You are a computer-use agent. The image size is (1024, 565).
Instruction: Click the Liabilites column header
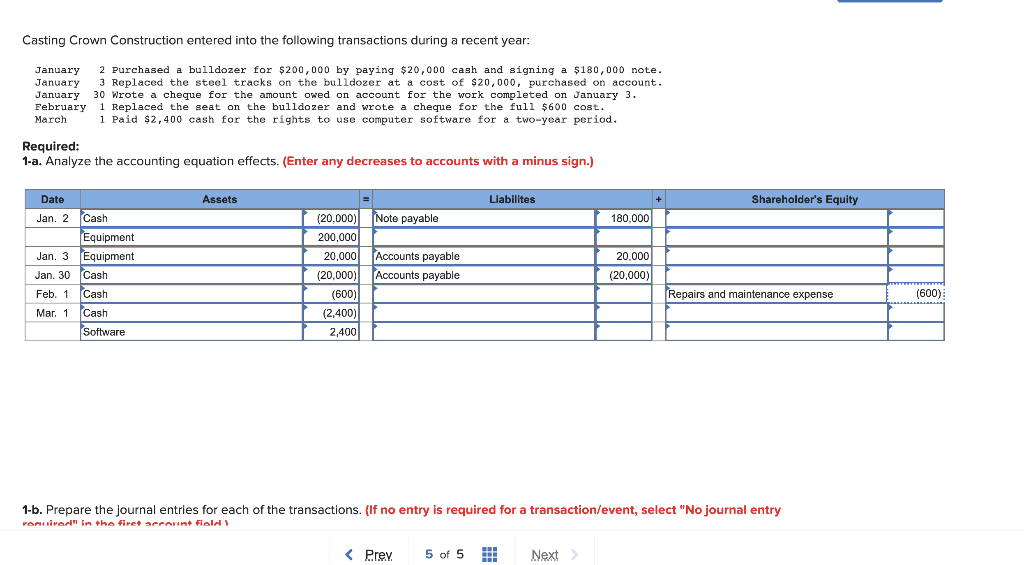coord(512,199)
